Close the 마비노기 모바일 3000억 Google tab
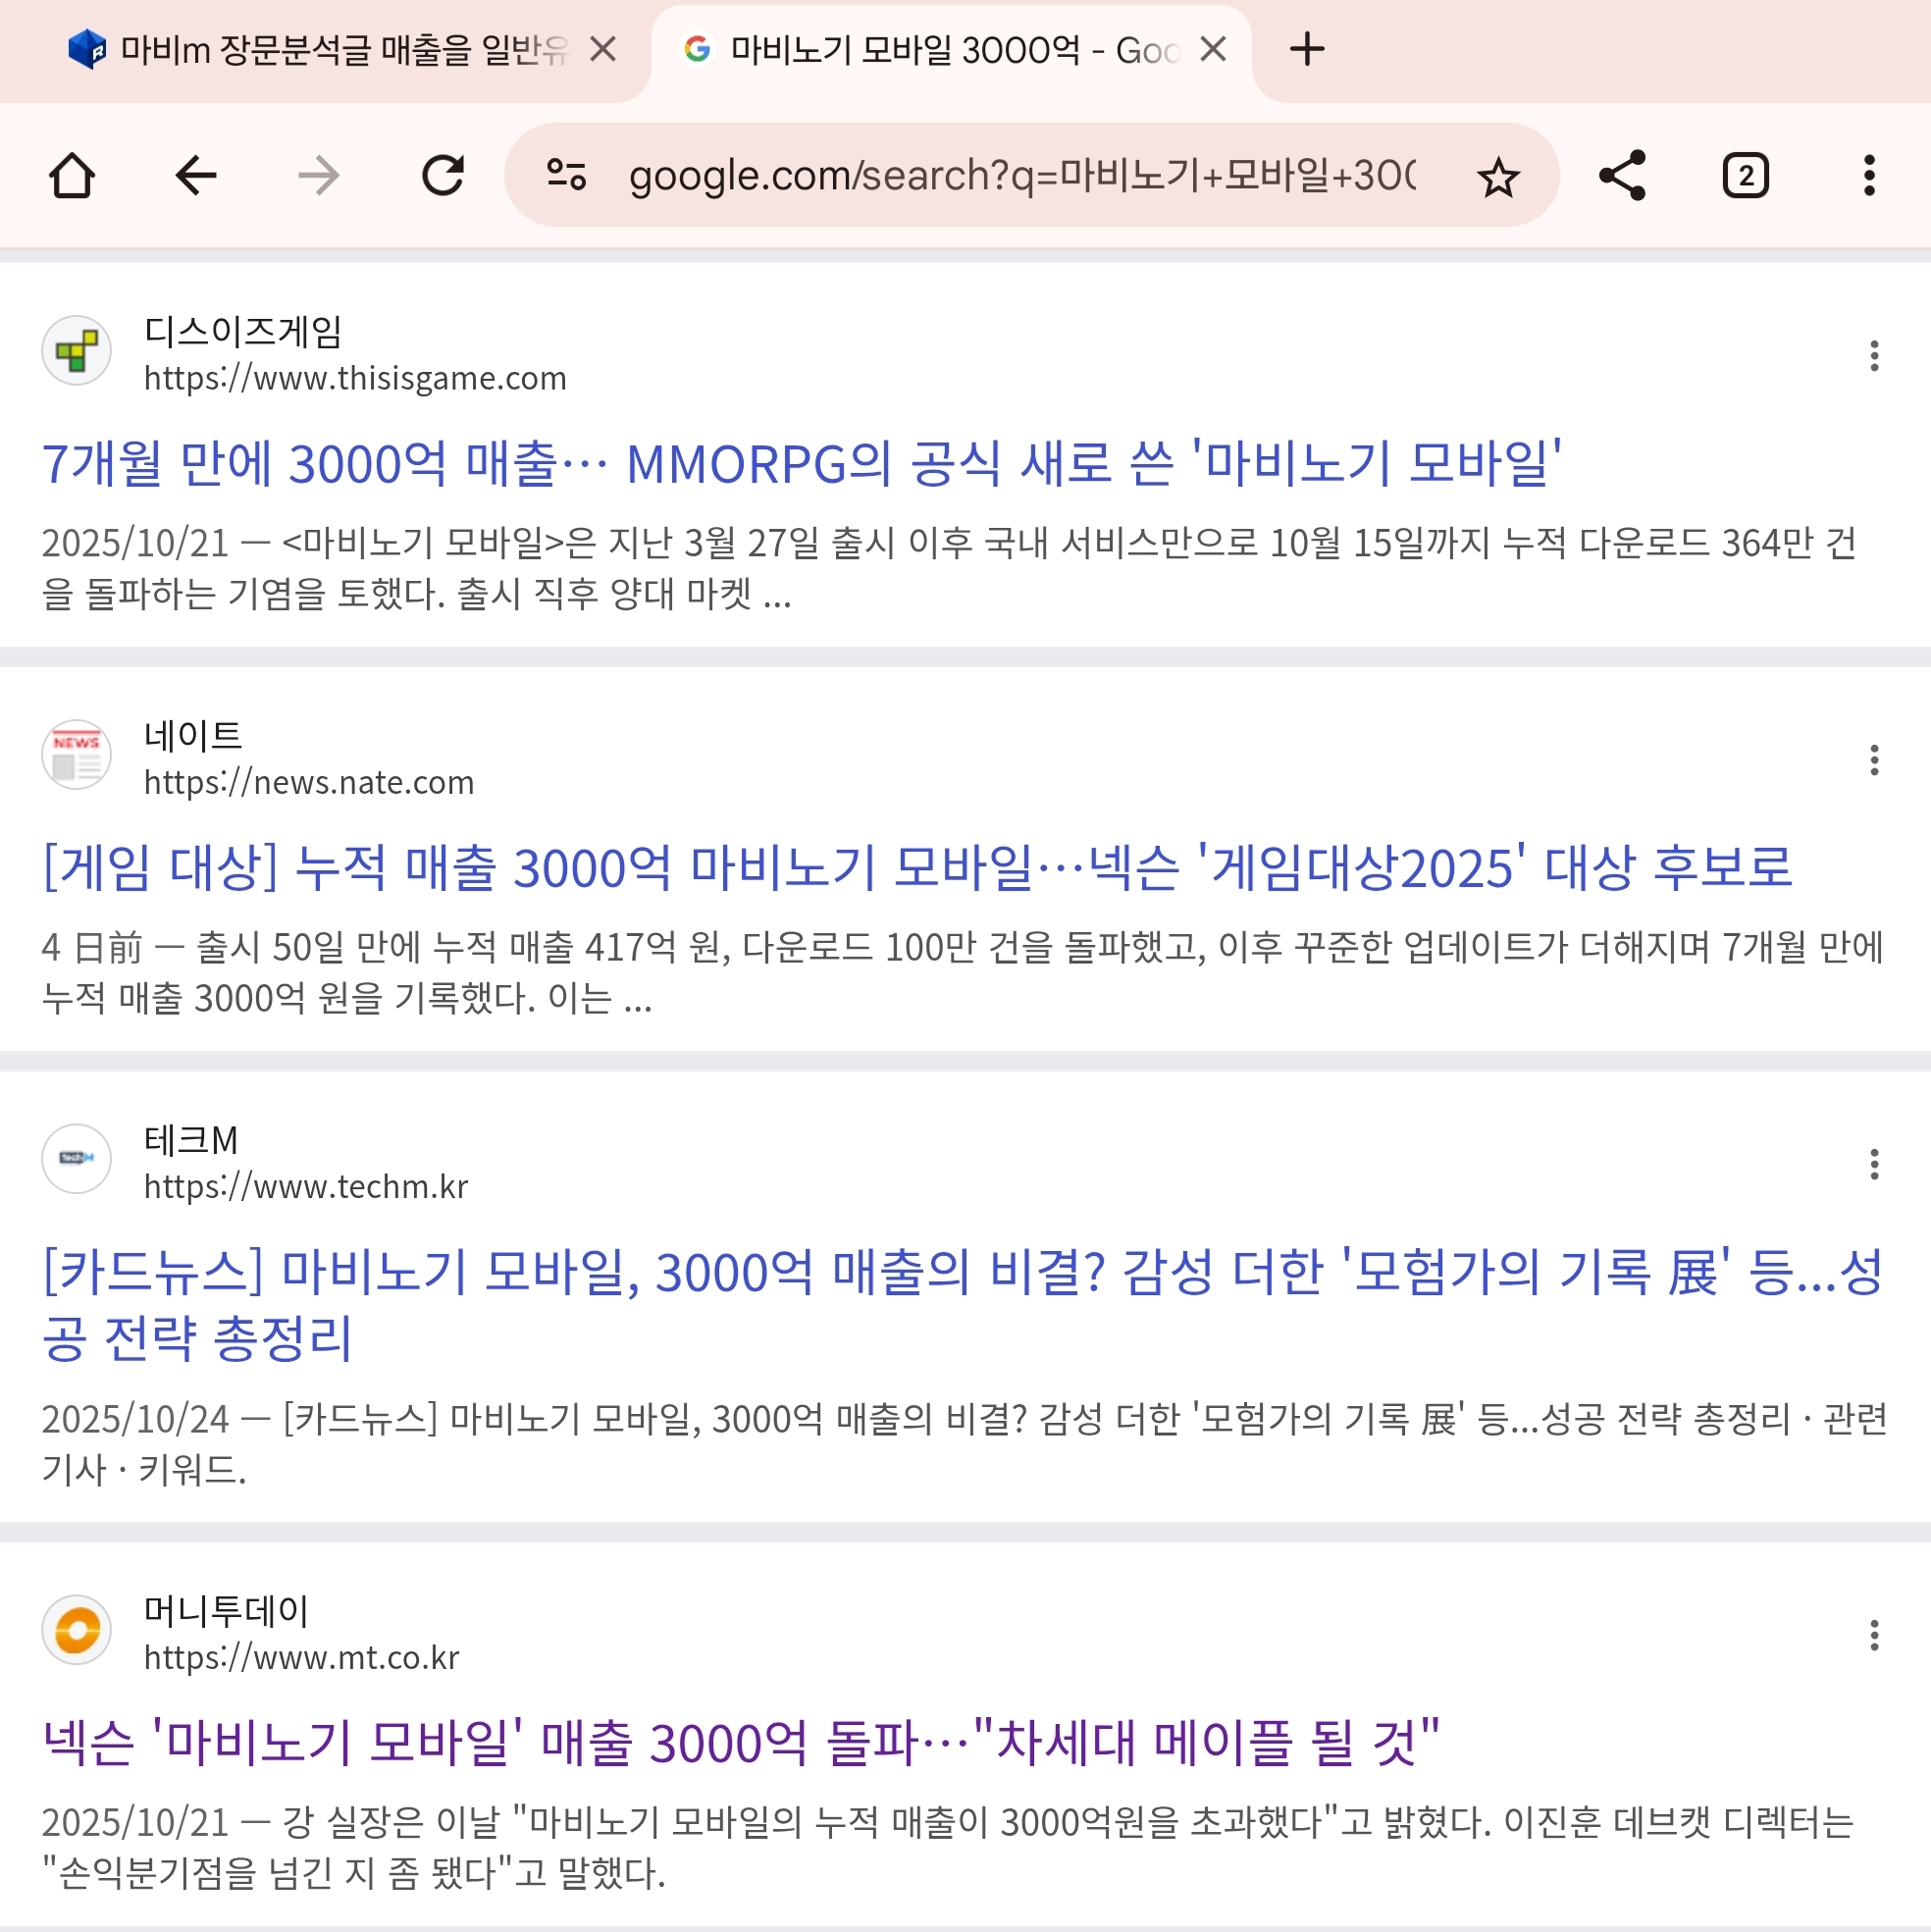The height and width of the screenshot is (1932, 1931). 1213,49
